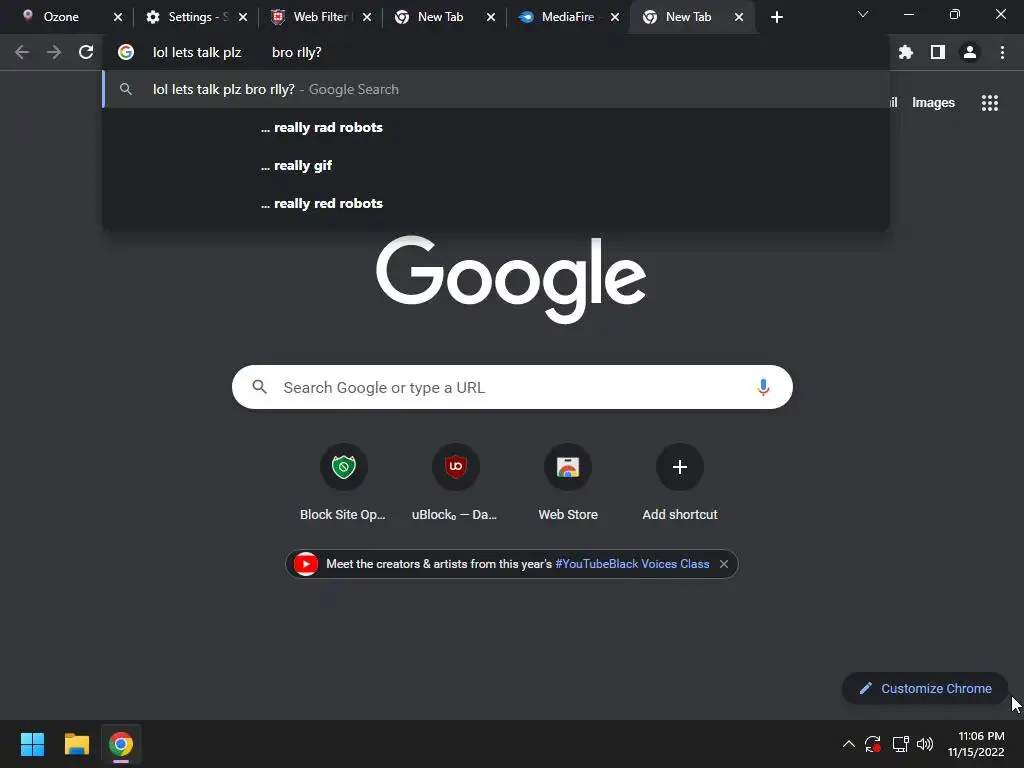Start voice search with microphone icon
The width and height of the screenshot is (1024, 768).
763,387
